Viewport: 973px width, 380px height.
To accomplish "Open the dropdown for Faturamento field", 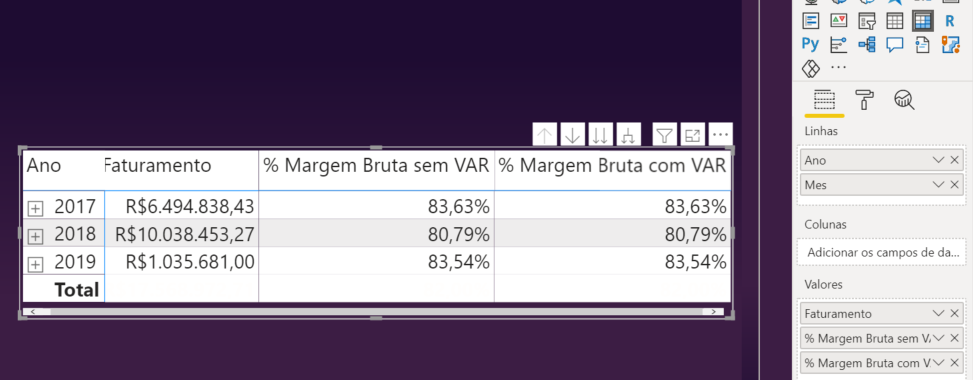I will 938,314.
